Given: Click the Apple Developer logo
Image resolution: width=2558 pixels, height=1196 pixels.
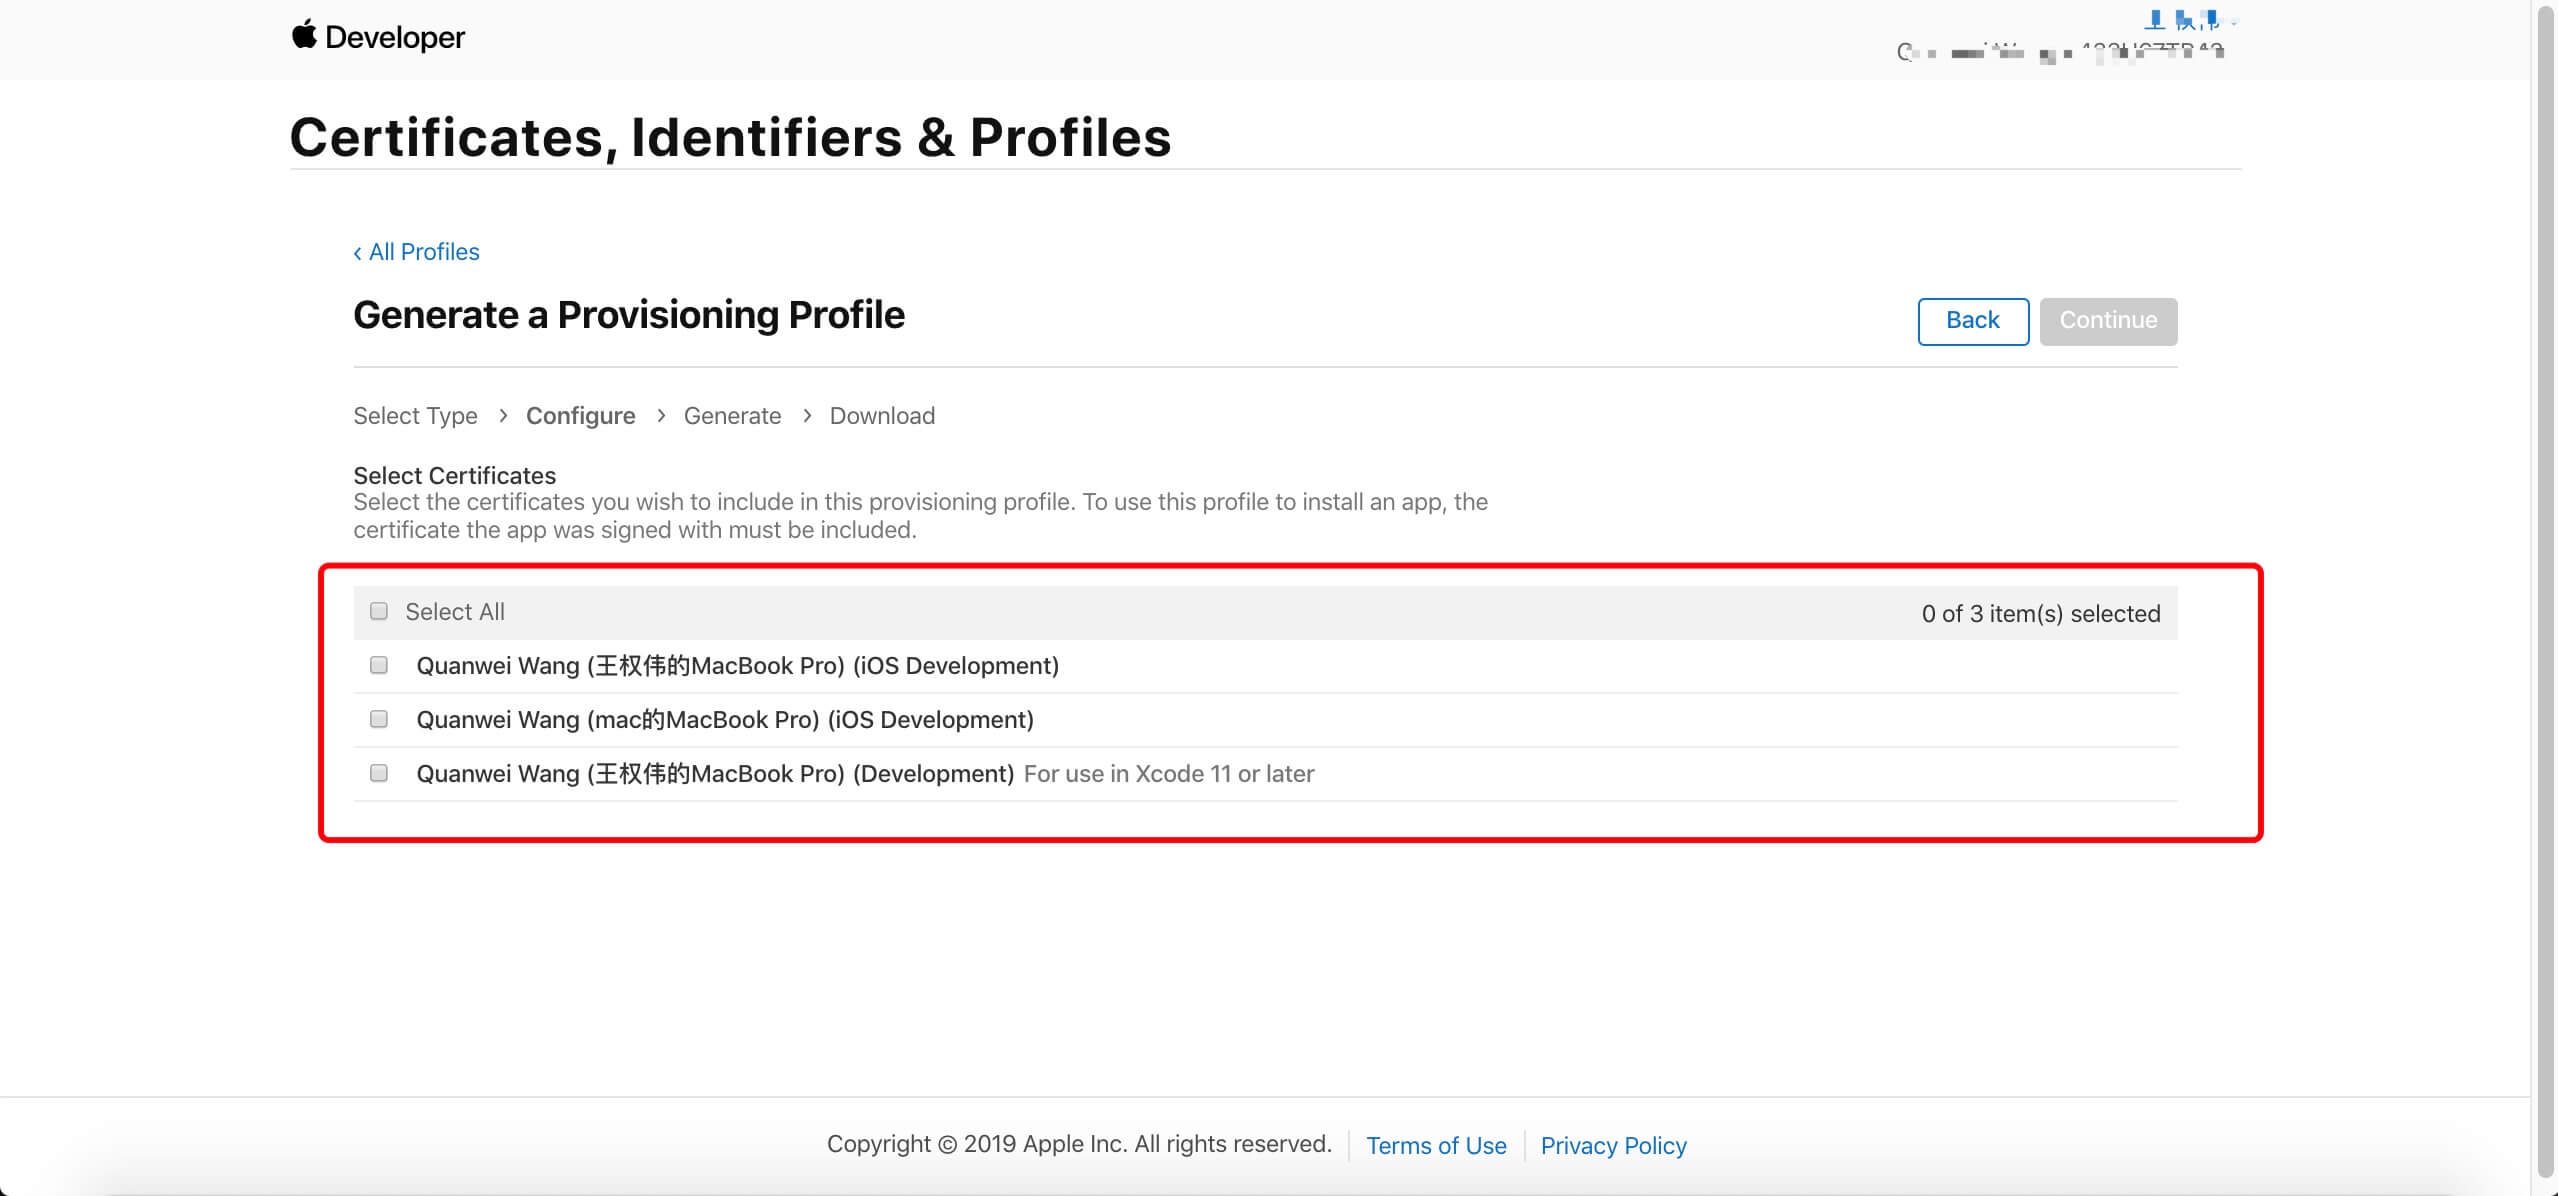Looking at the screenshot, I should click(x=378, y=37).
